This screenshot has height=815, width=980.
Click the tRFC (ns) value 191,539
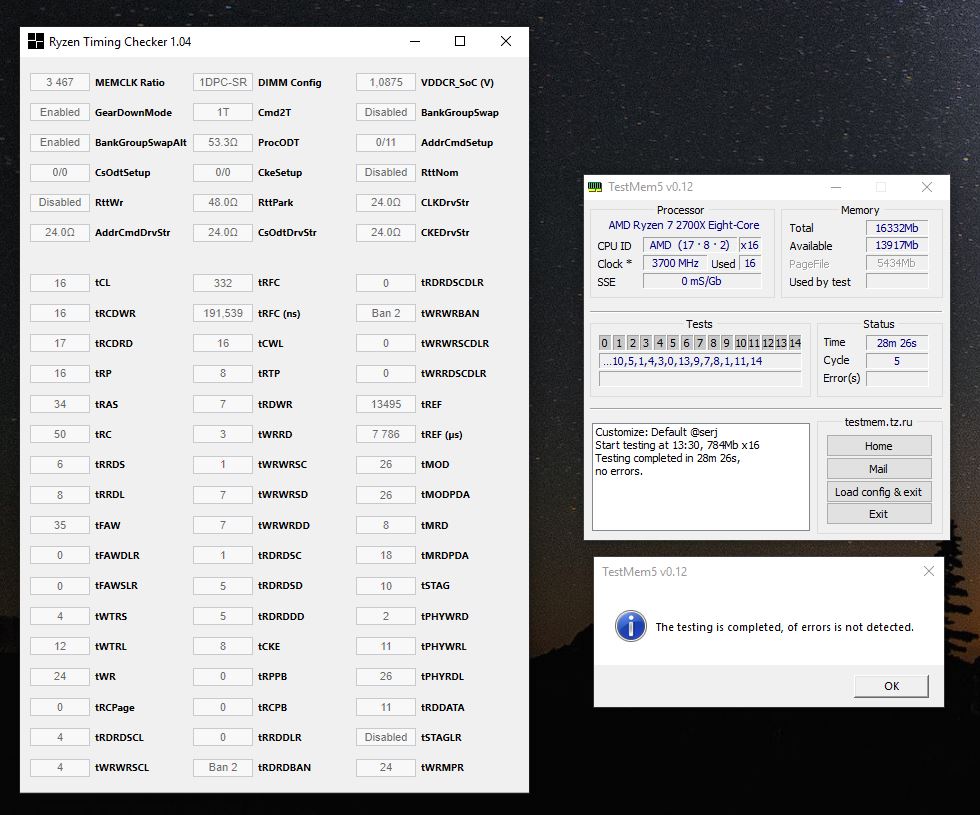(223, 313)
